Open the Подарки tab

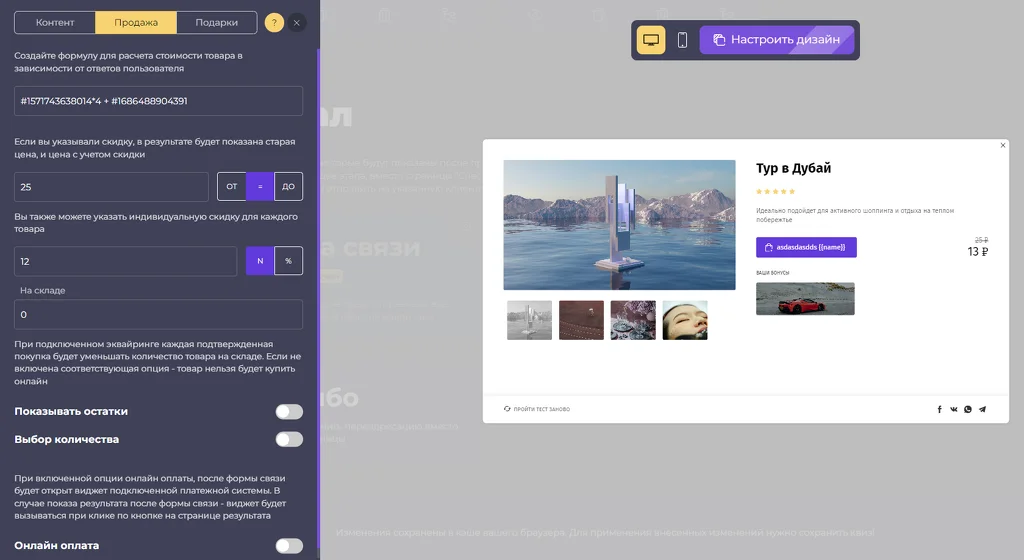pos(216,22)
